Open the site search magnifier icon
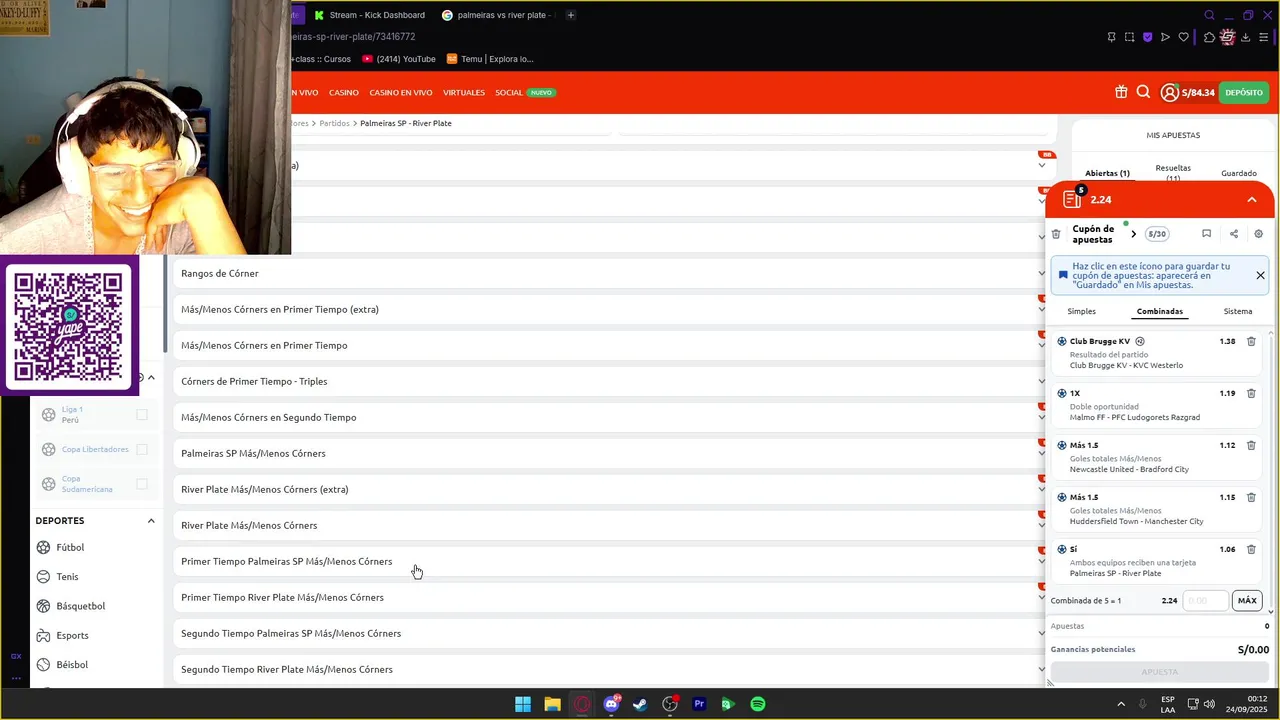 pyautogui.click(x=1143, y=92)
